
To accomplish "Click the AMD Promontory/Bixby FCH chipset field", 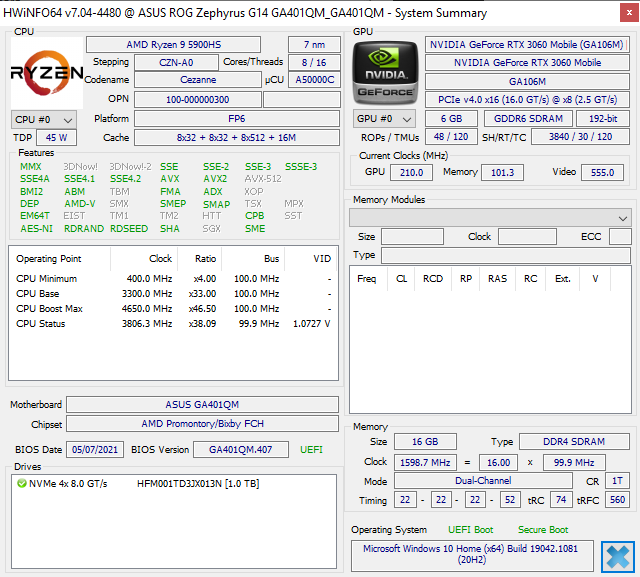I will pyautogui.click(x=203, y=425).
